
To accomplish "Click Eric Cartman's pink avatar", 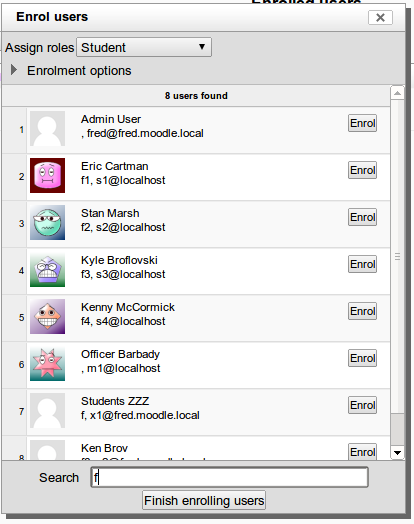I will tap(47, 176).
